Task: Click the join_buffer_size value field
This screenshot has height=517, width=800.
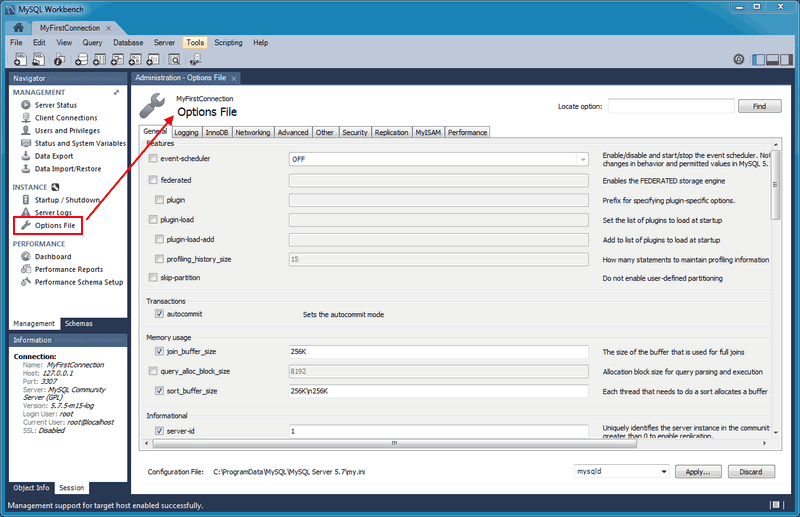Action: [438, 352]
